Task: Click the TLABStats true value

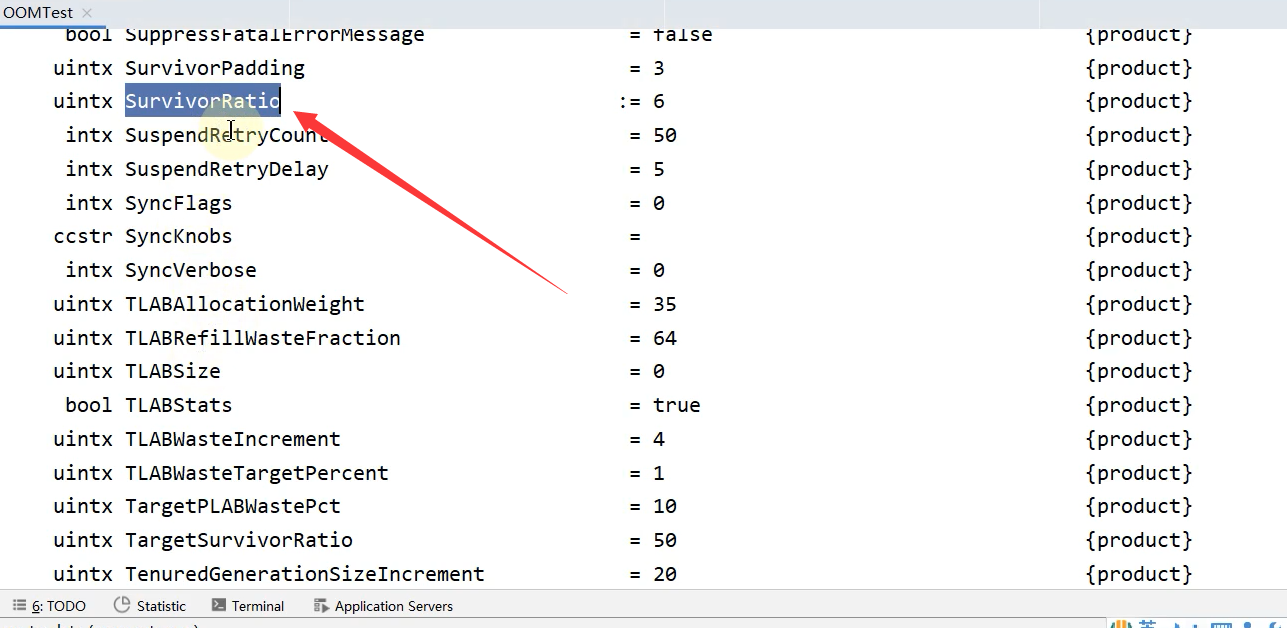Action: click(x=677, y=405)
